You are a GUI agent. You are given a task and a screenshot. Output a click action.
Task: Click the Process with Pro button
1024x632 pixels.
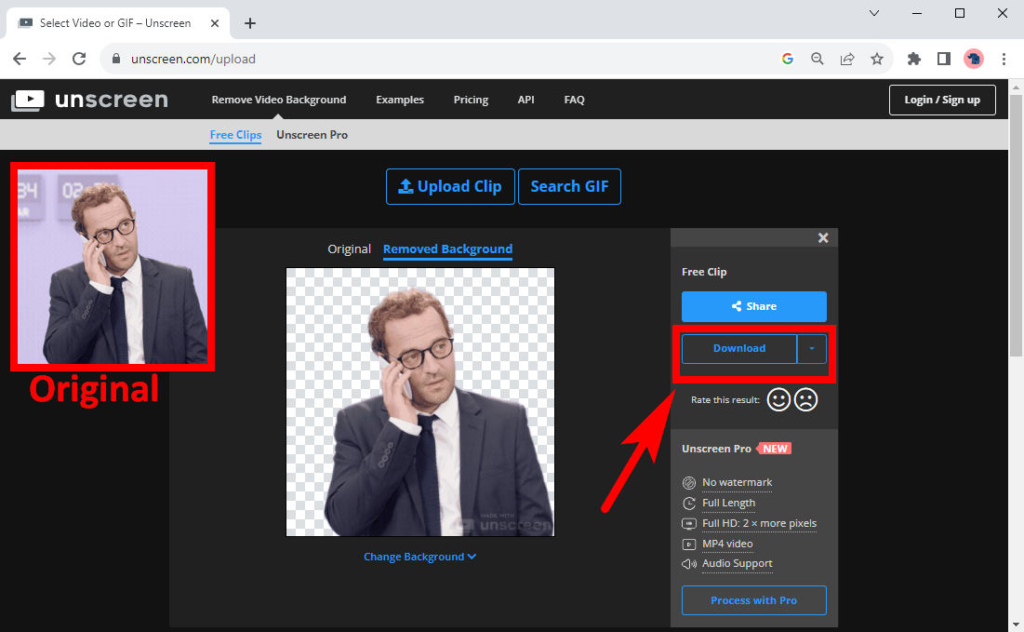tap(753, 600)
